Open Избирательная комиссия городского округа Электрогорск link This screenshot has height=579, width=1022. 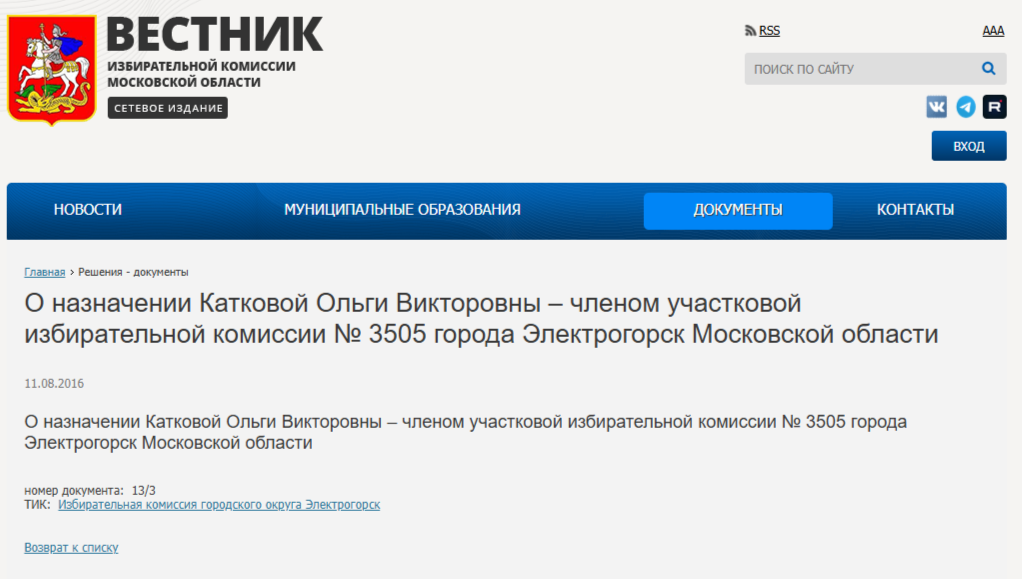[219, 505]
